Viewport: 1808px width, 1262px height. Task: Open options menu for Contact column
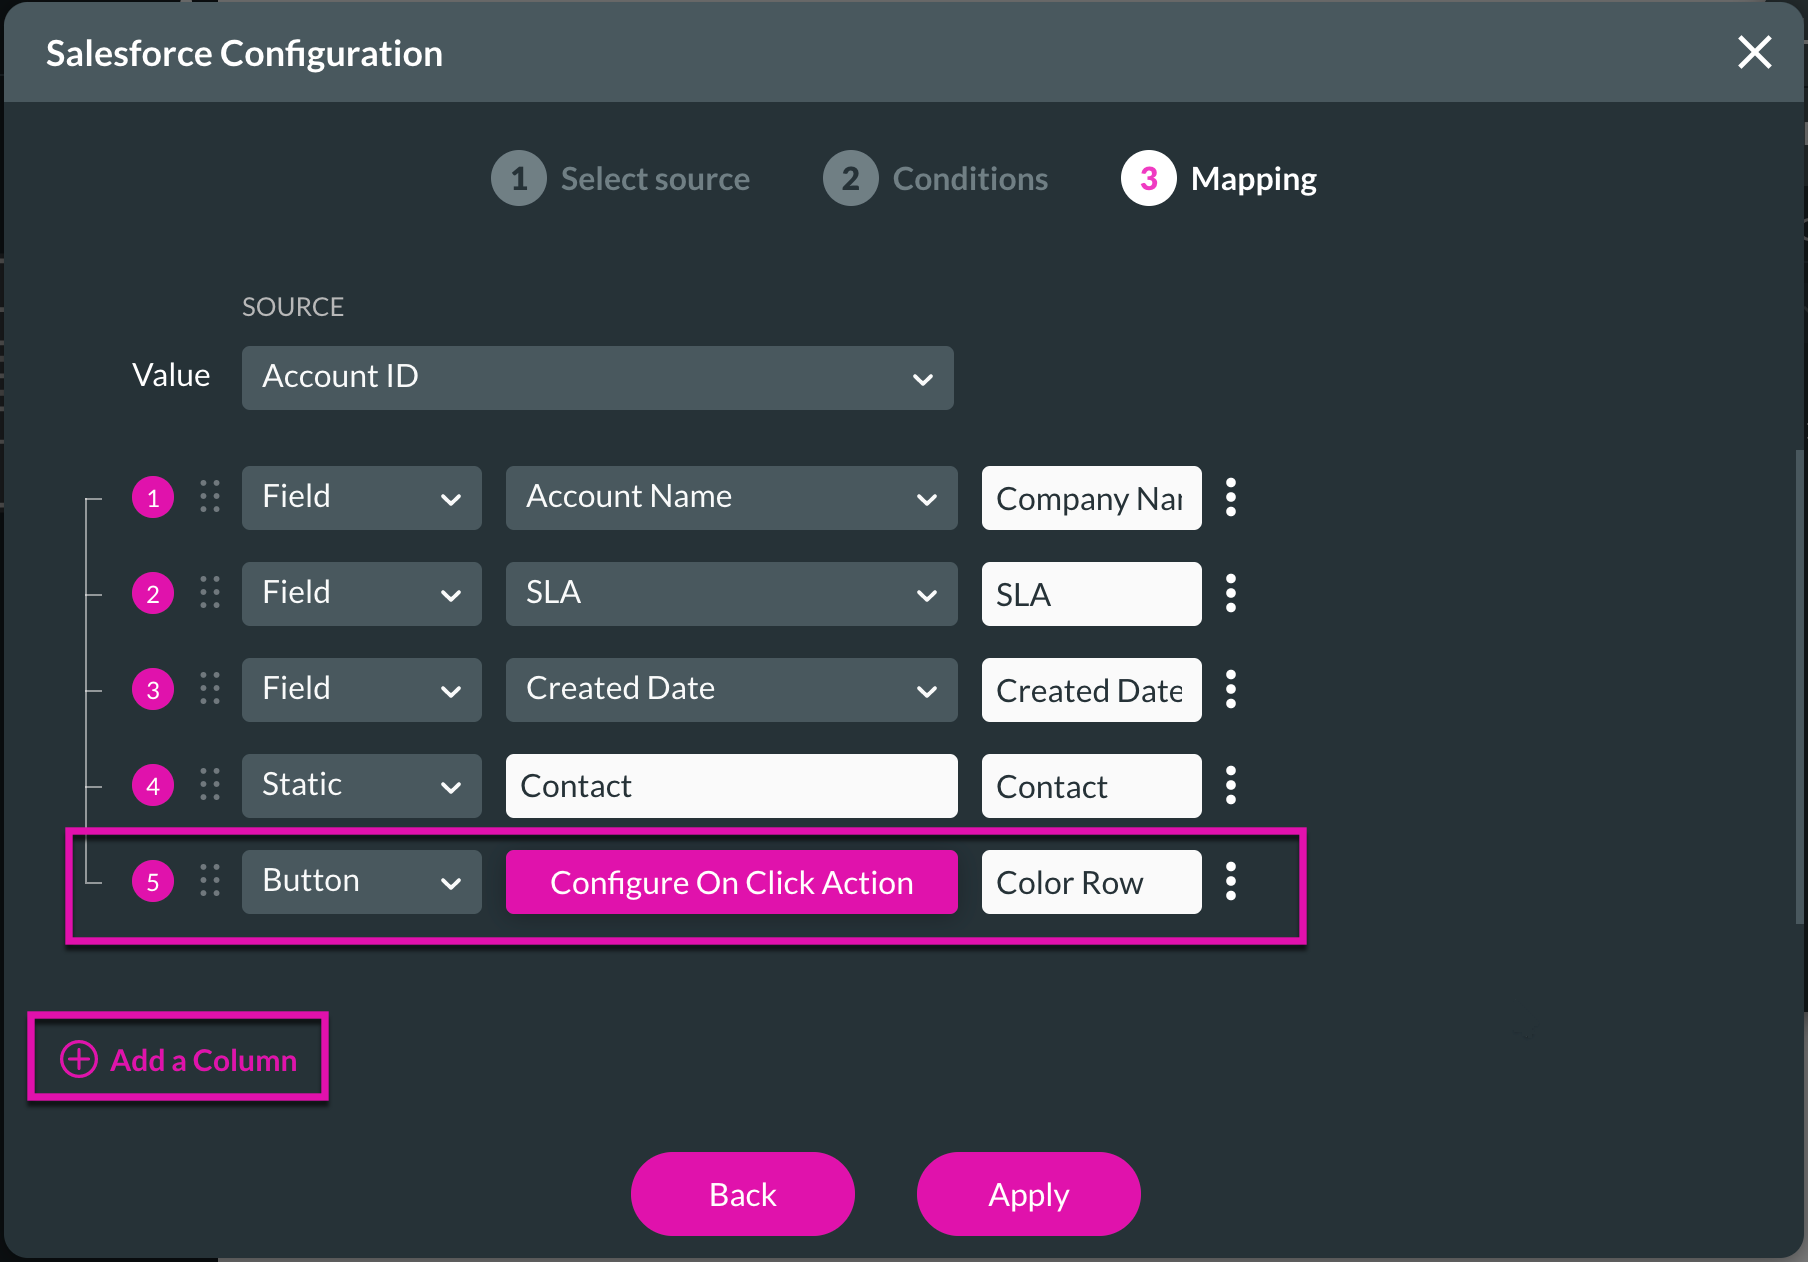pyautogui.click(x=1231, y=785)
